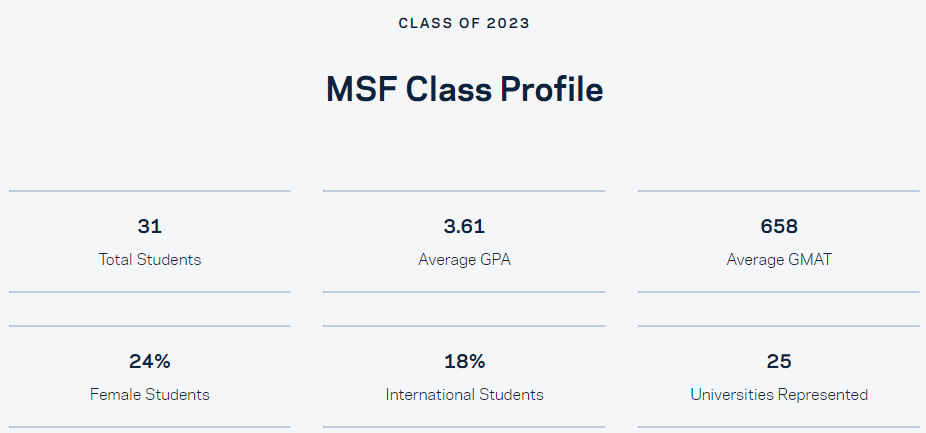Click the 658 GMAT score
The height and width of the screenshot is (433, 926).
(x=779, y=226)
